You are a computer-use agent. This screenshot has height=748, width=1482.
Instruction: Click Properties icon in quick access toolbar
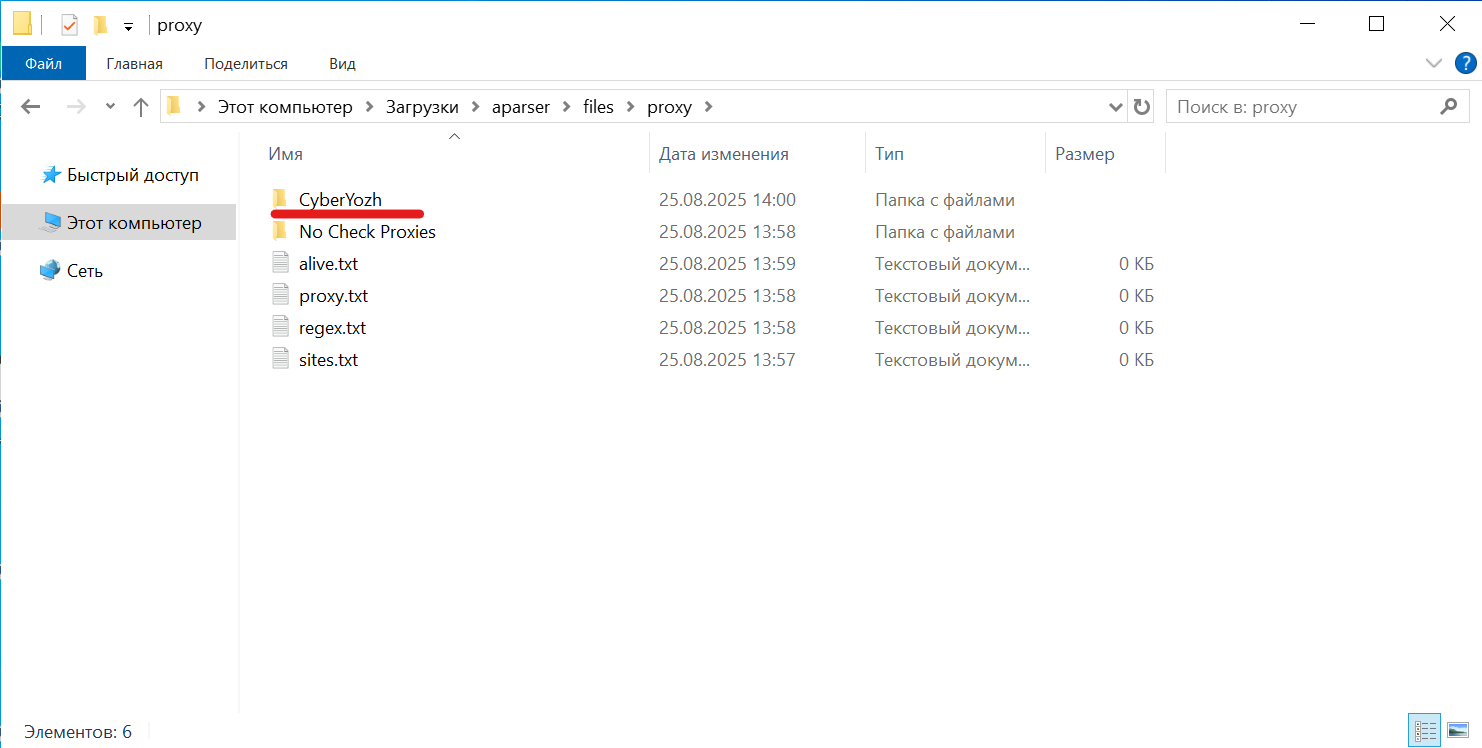point(69,25)
